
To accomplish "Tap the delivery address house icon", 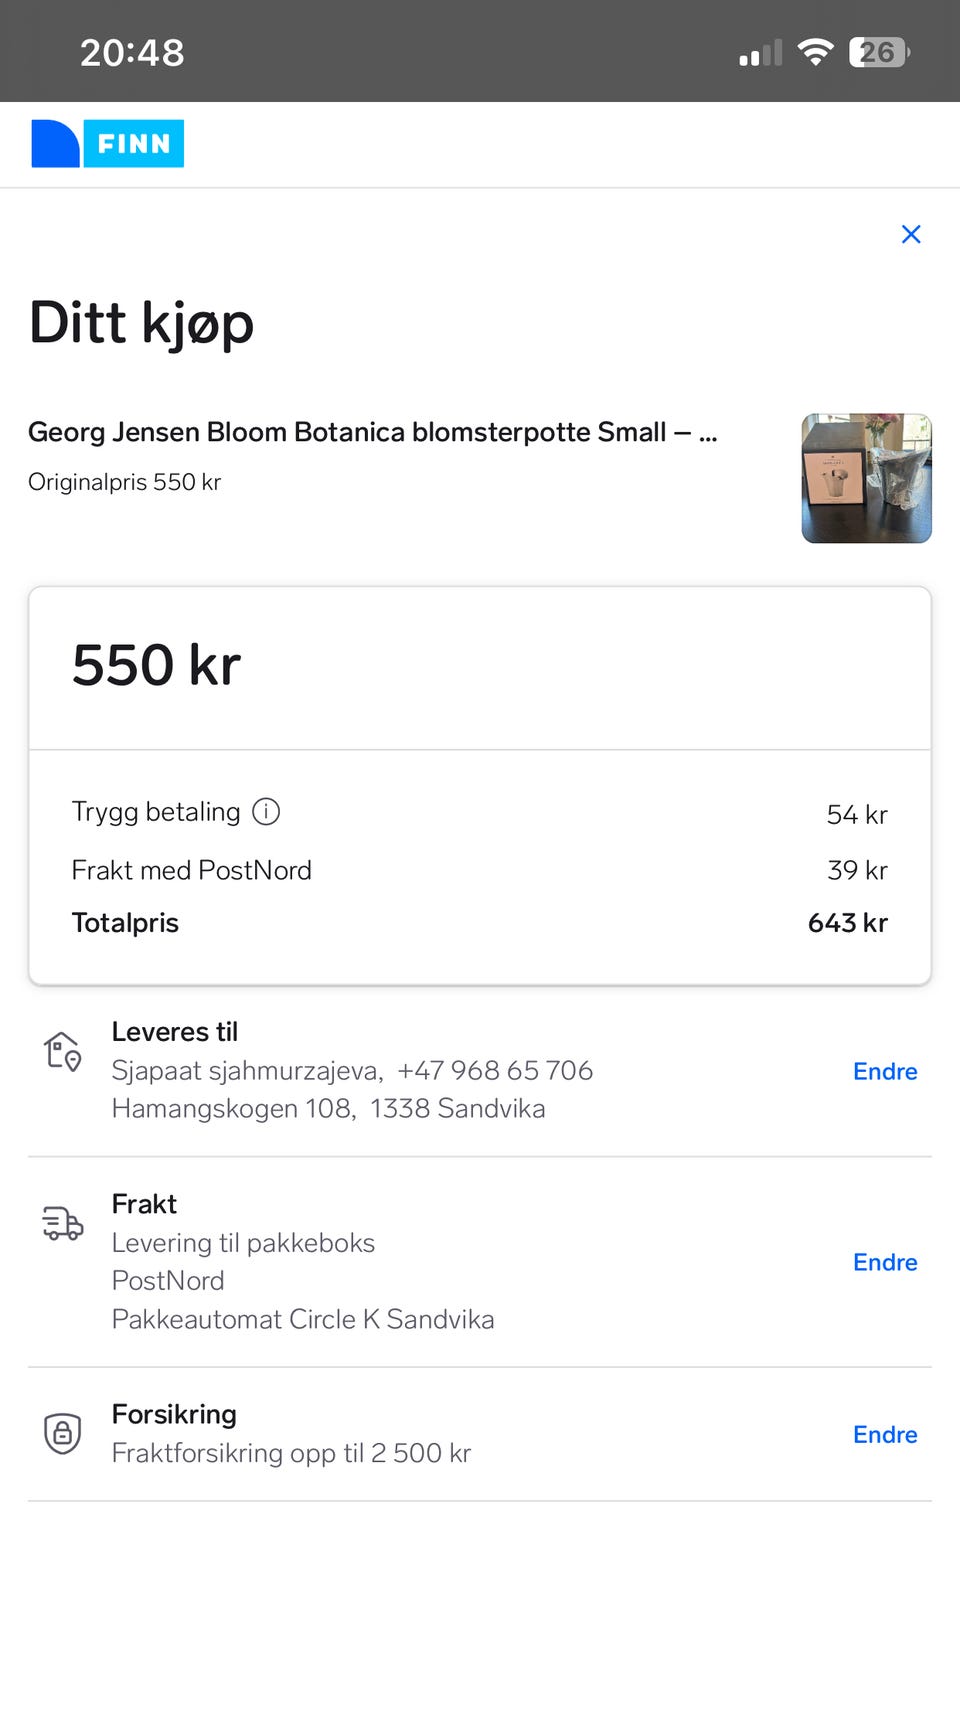I will coord(62,1051).
